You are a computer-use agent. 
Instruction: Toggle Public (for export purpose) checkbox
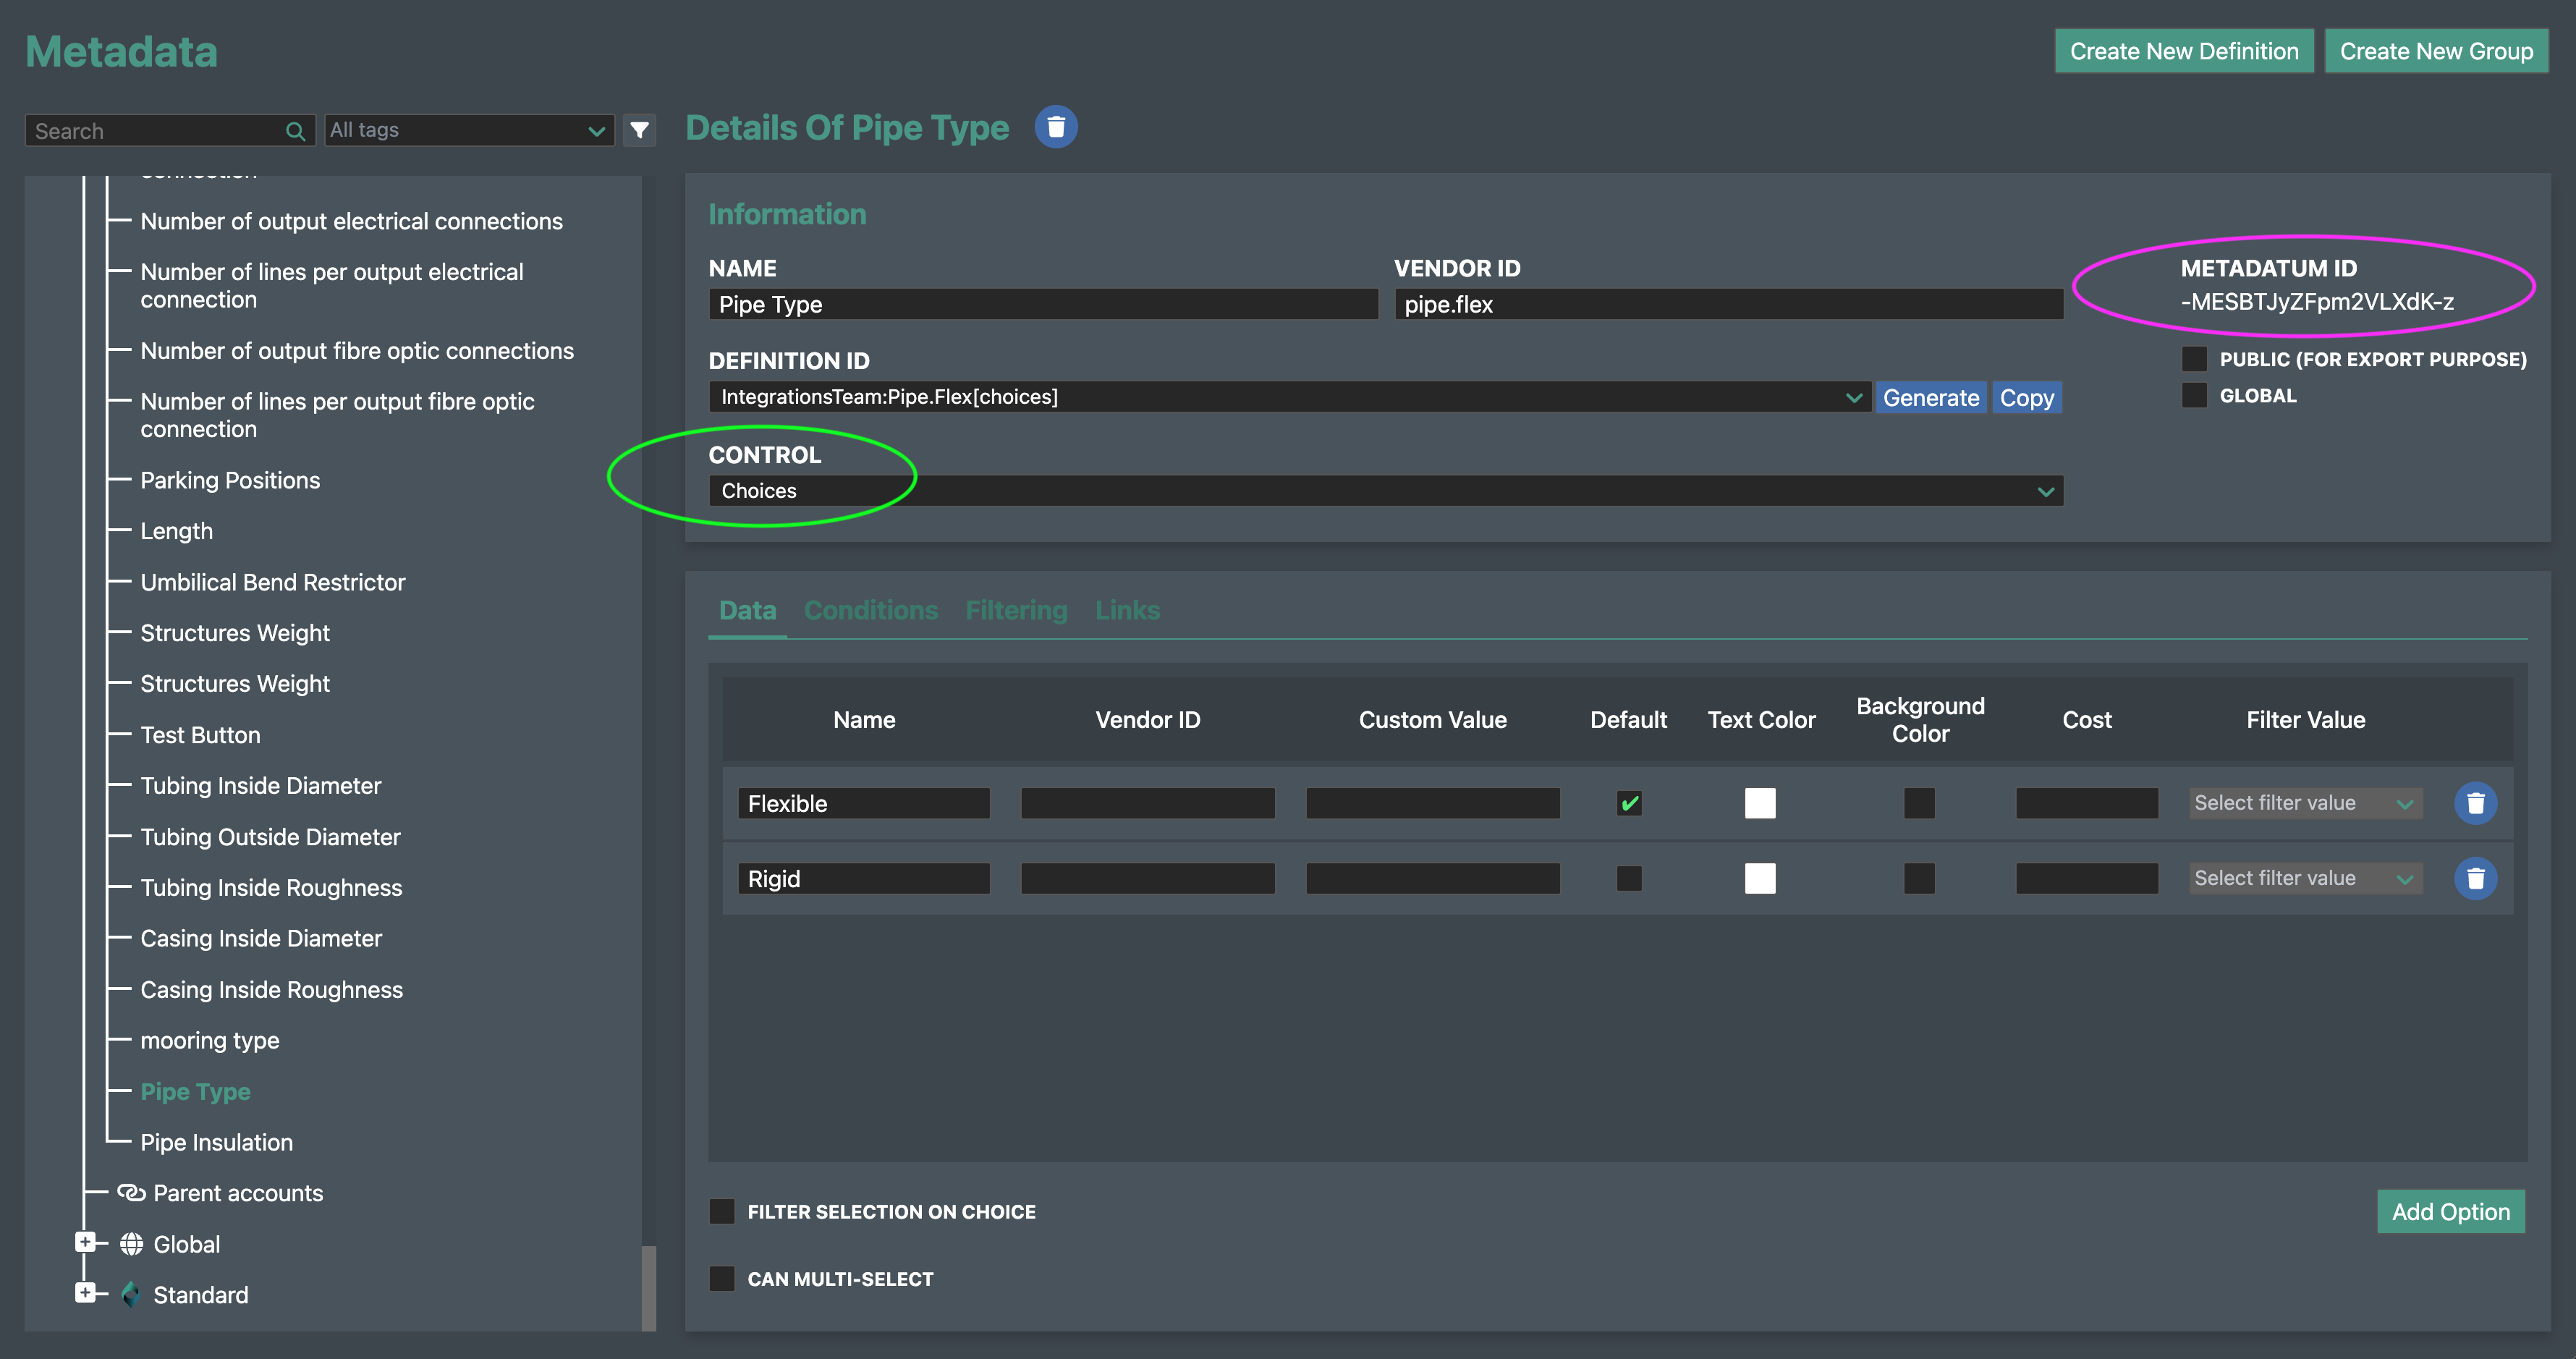pos(2193,359)
